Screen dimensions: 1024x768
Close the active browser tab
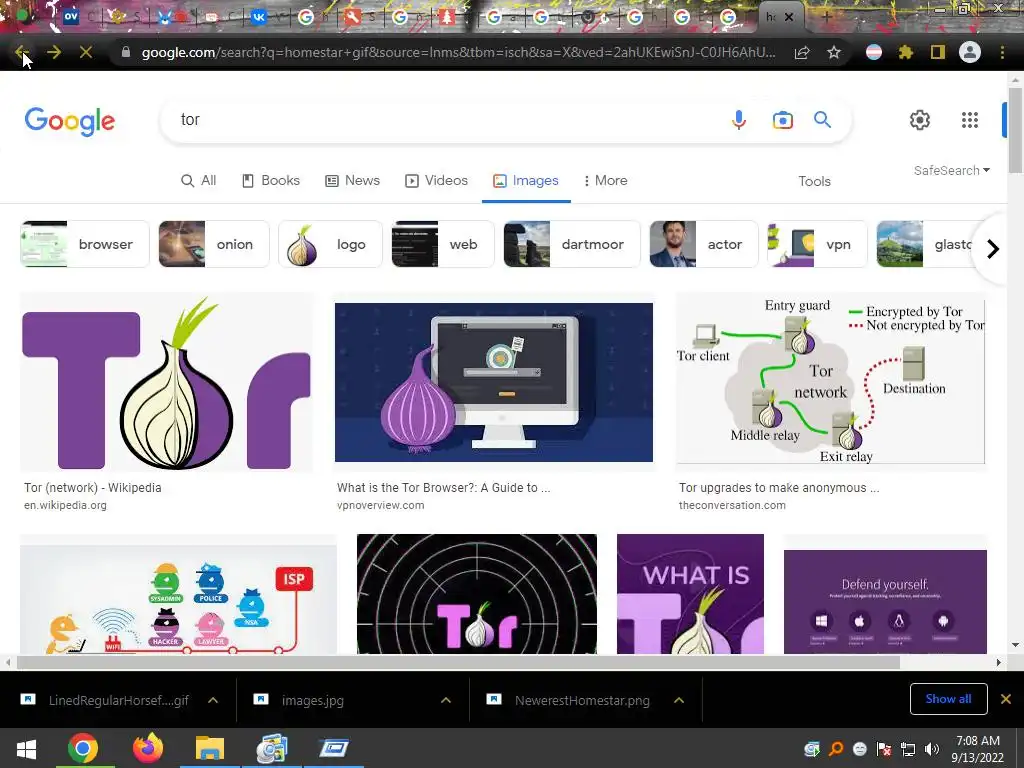[789, 18]
